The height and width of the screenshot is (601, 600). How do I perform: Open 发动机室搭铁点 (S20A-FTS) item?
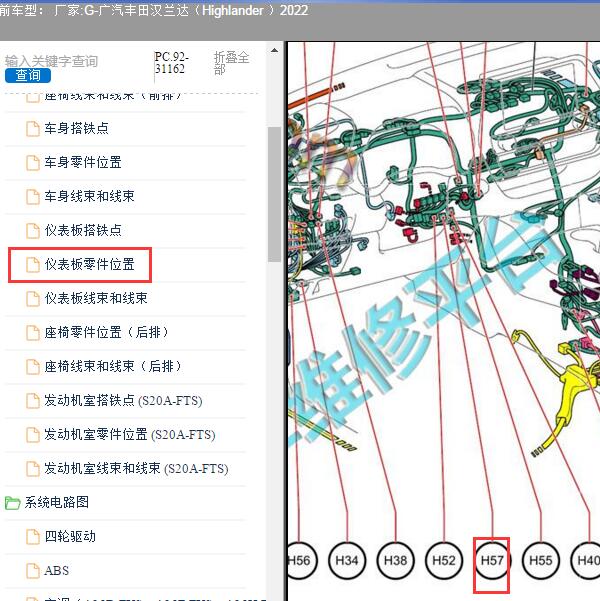pos(123,401)
